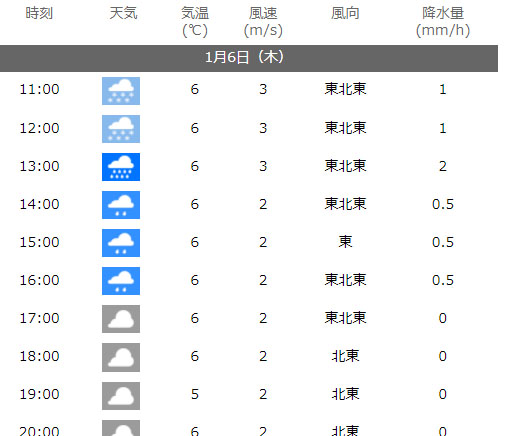The height and width of the screenshot is (436, 512).
Task: Select the cloudy icon at 18:00
Action: tap(121, 357)
